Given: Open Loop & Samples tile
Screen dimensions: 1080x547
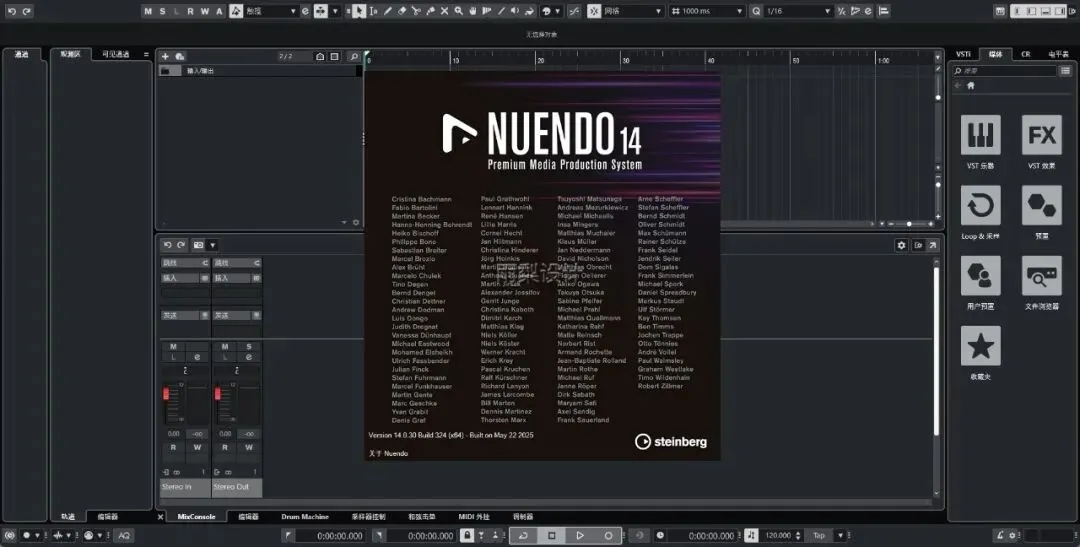Looking at the screenshot, I should click(980, 205).
